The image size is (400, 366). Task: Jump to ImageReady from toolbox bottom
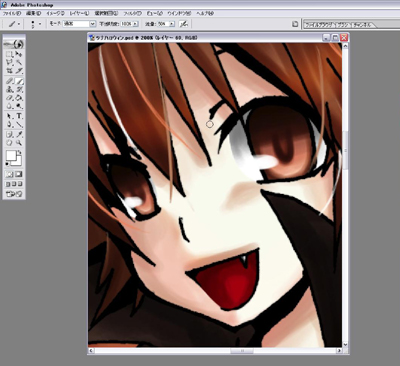14,193
